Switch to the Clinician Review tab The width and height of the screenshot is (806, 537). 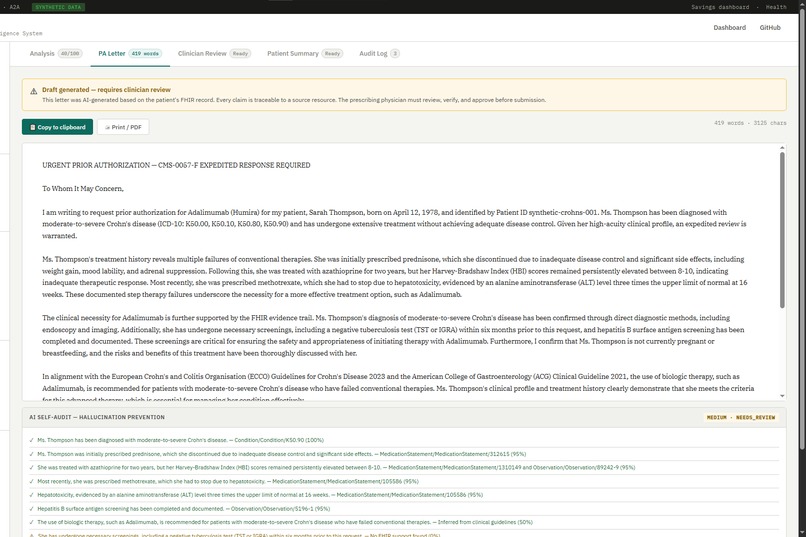[x=214, y=53]
